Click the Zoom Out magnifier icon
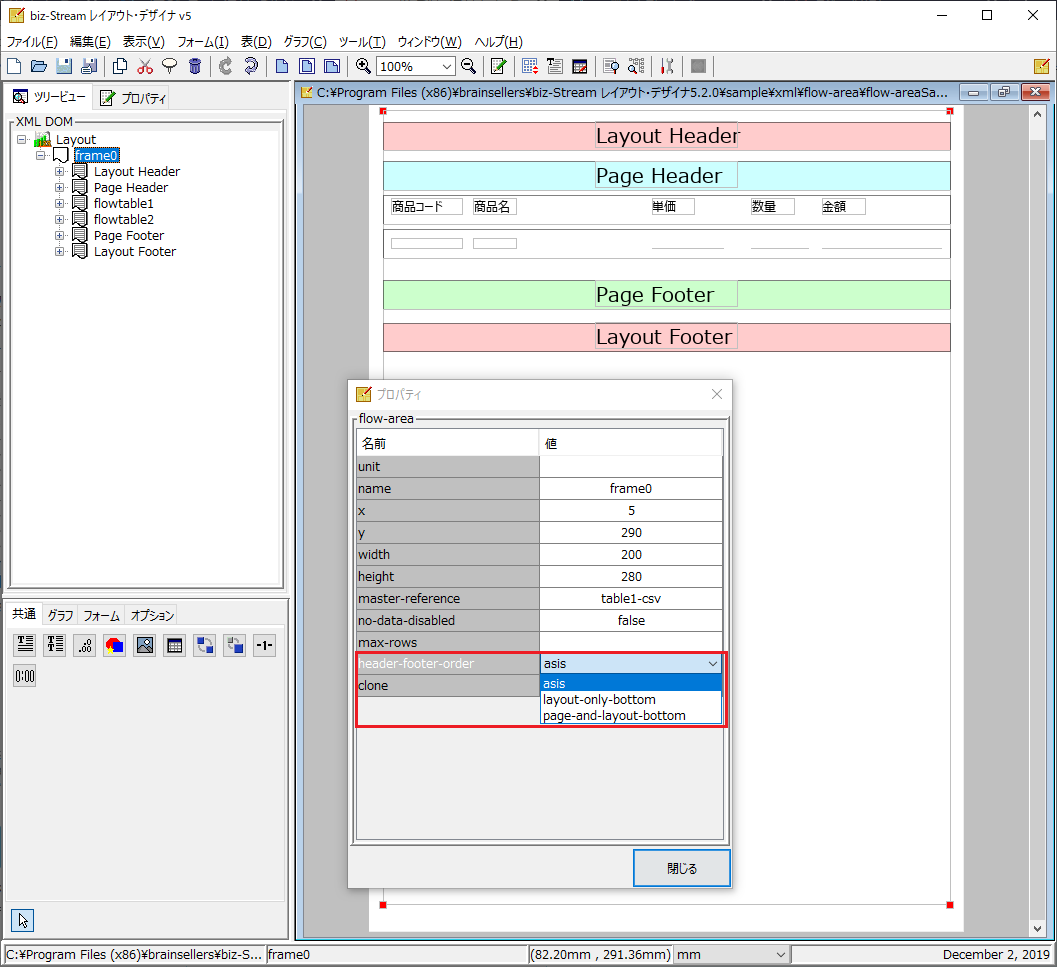Viewport: 1057px width, 967px height. click(x=469, y=66)
